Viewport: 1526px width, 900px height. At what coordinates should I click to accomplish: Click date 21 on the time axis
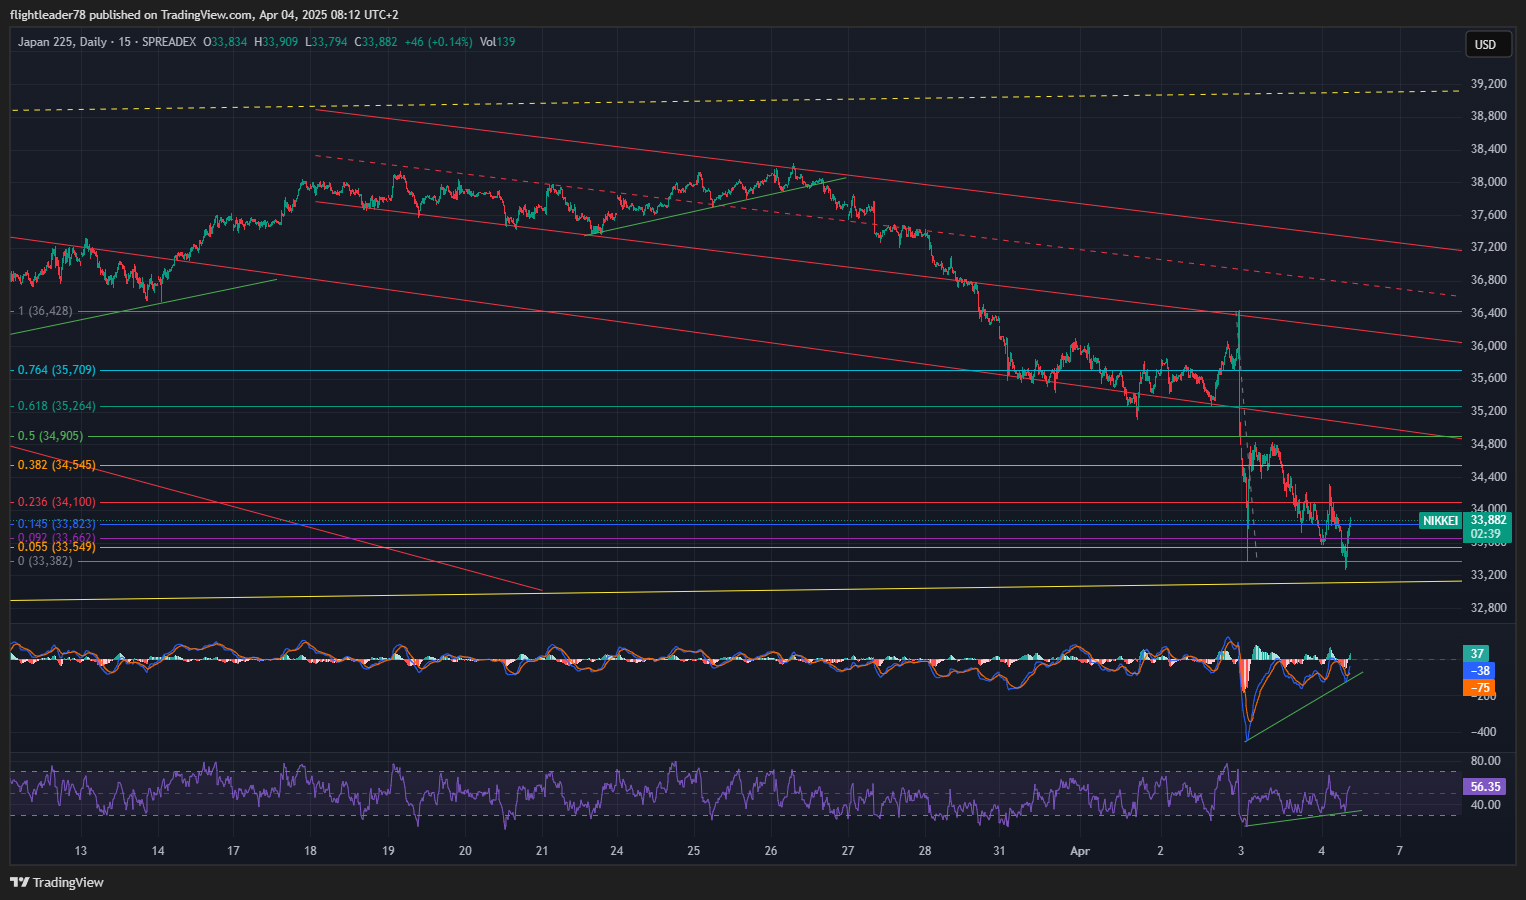542,852
